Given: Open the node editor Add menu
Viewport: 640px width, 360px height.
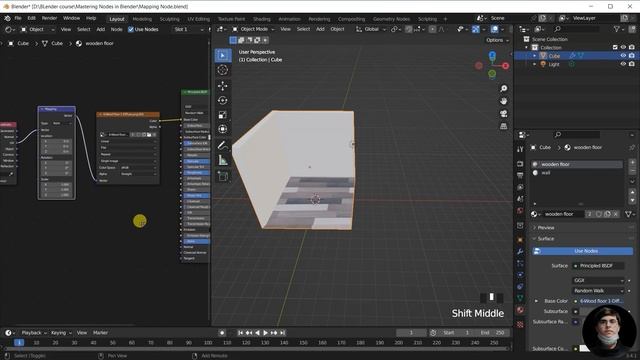Looking at the screenshot, I should [x=100, y=29].
